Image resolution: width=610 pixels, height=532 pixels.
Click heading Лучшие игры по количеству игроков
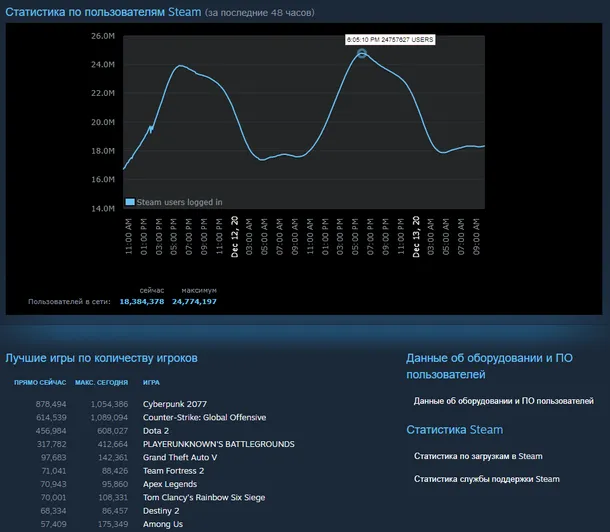[x=101, y=358]
